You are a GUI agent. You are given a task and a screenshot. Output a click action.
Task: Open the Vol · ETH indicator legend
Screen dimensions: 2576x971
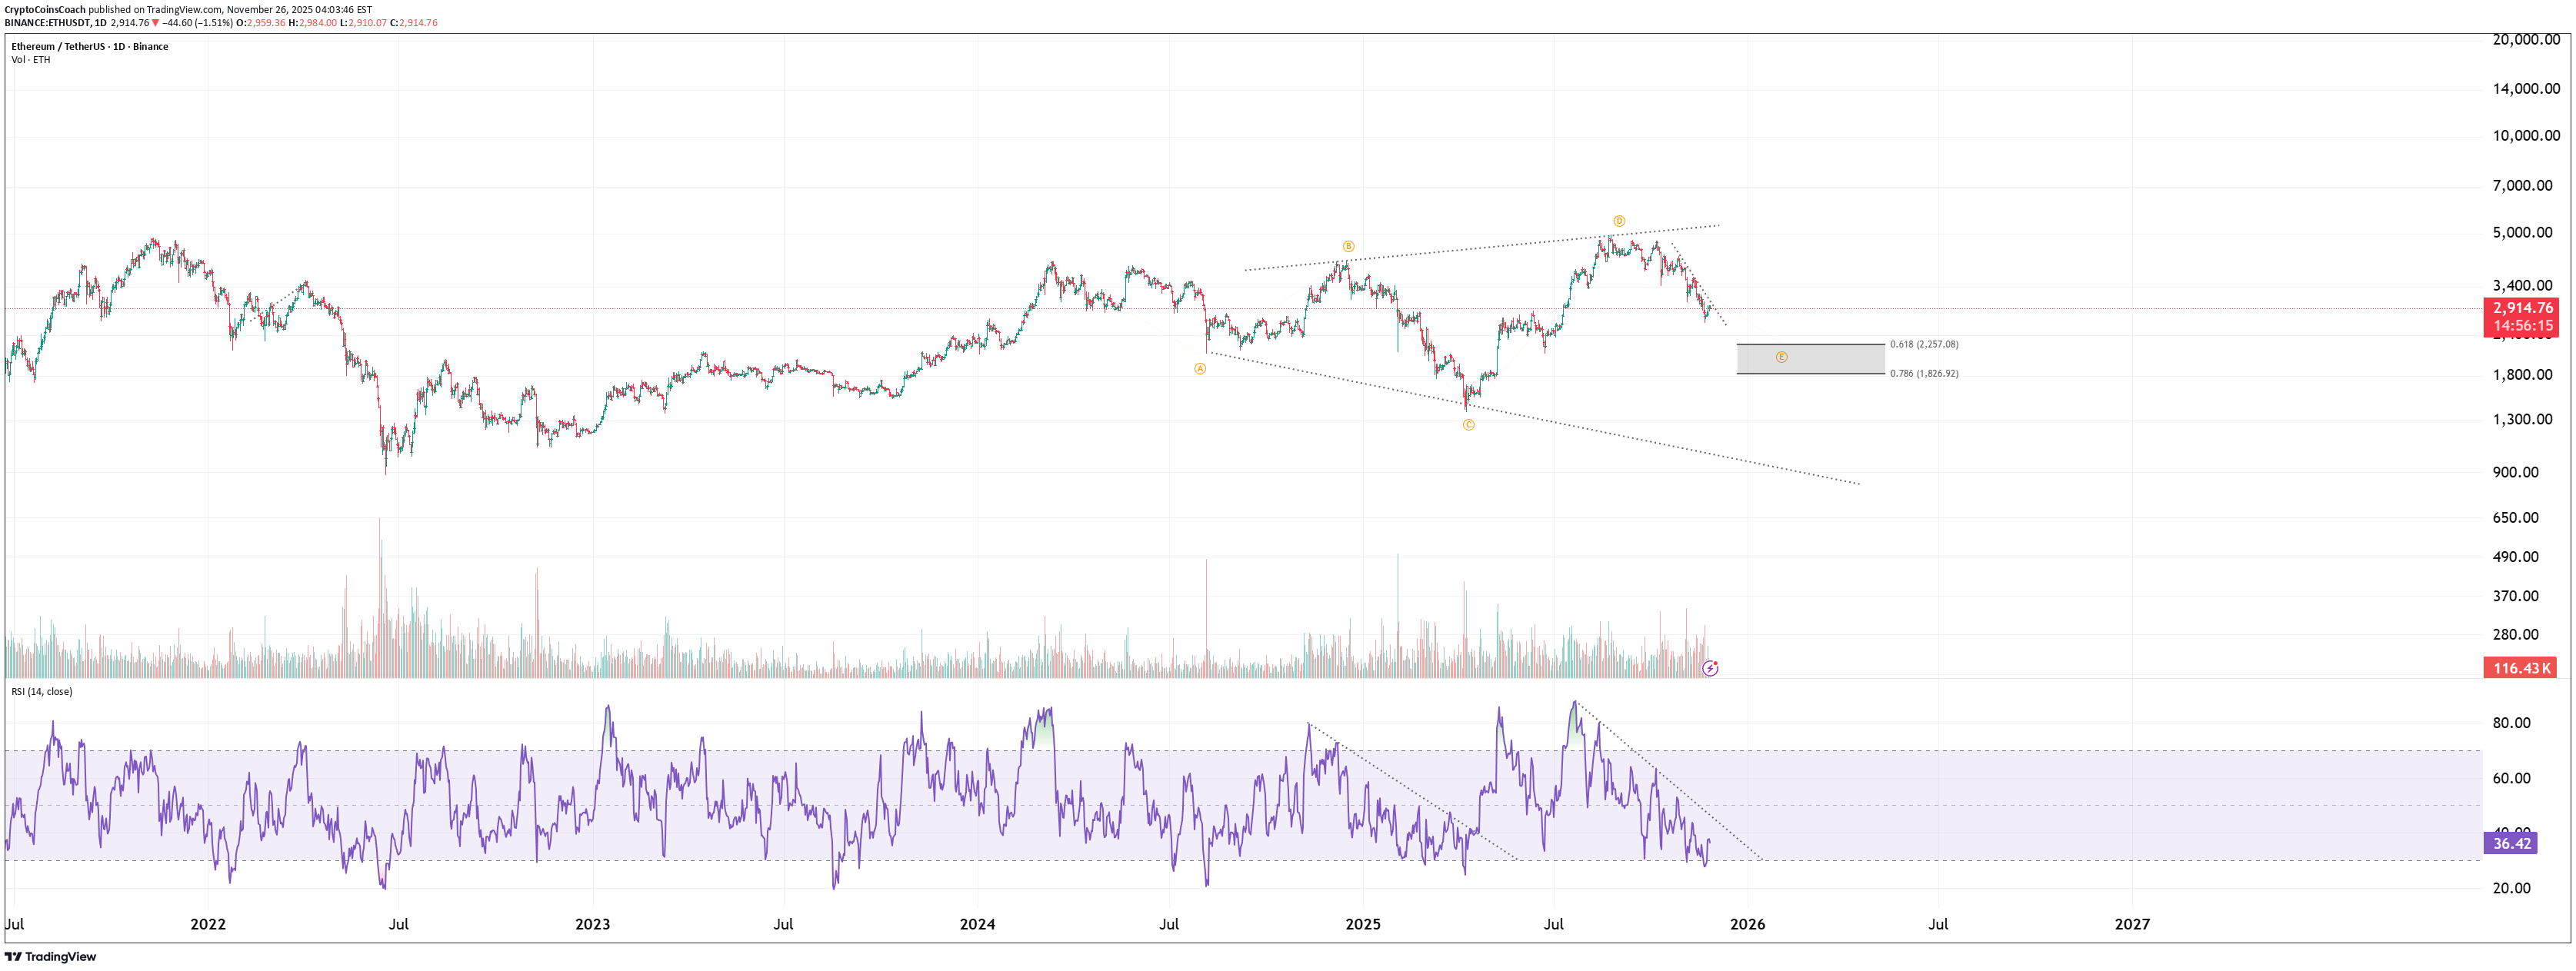tap(30, 60)
